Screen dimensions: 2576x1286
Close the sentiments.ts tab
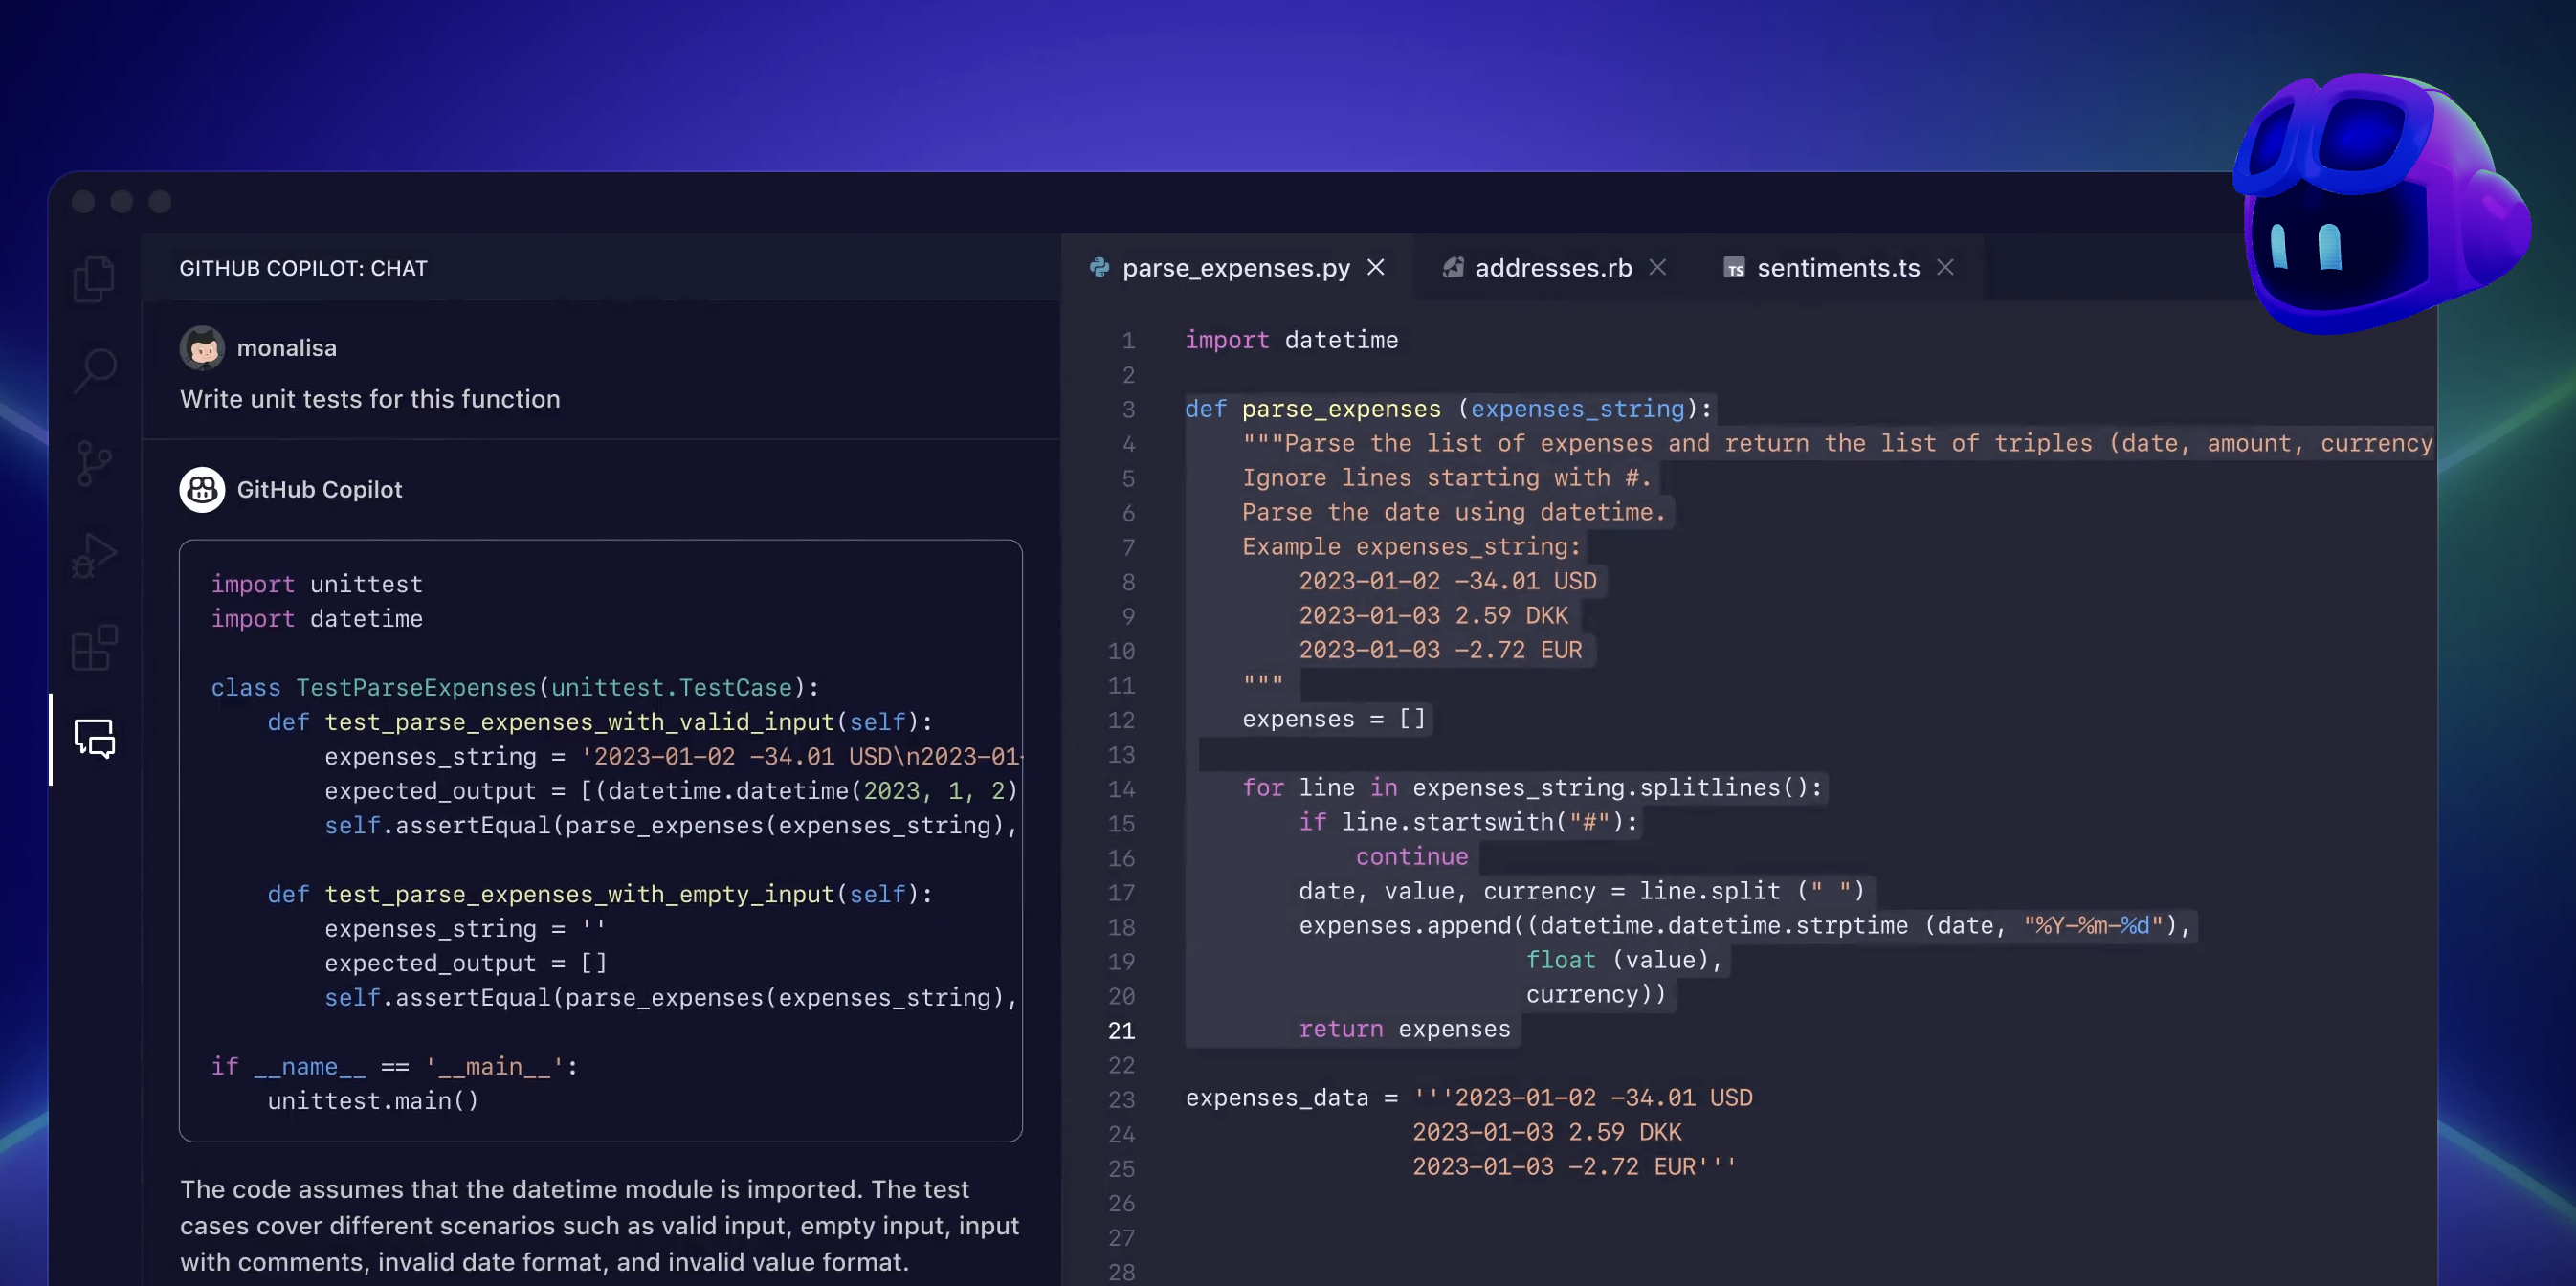1945,268
